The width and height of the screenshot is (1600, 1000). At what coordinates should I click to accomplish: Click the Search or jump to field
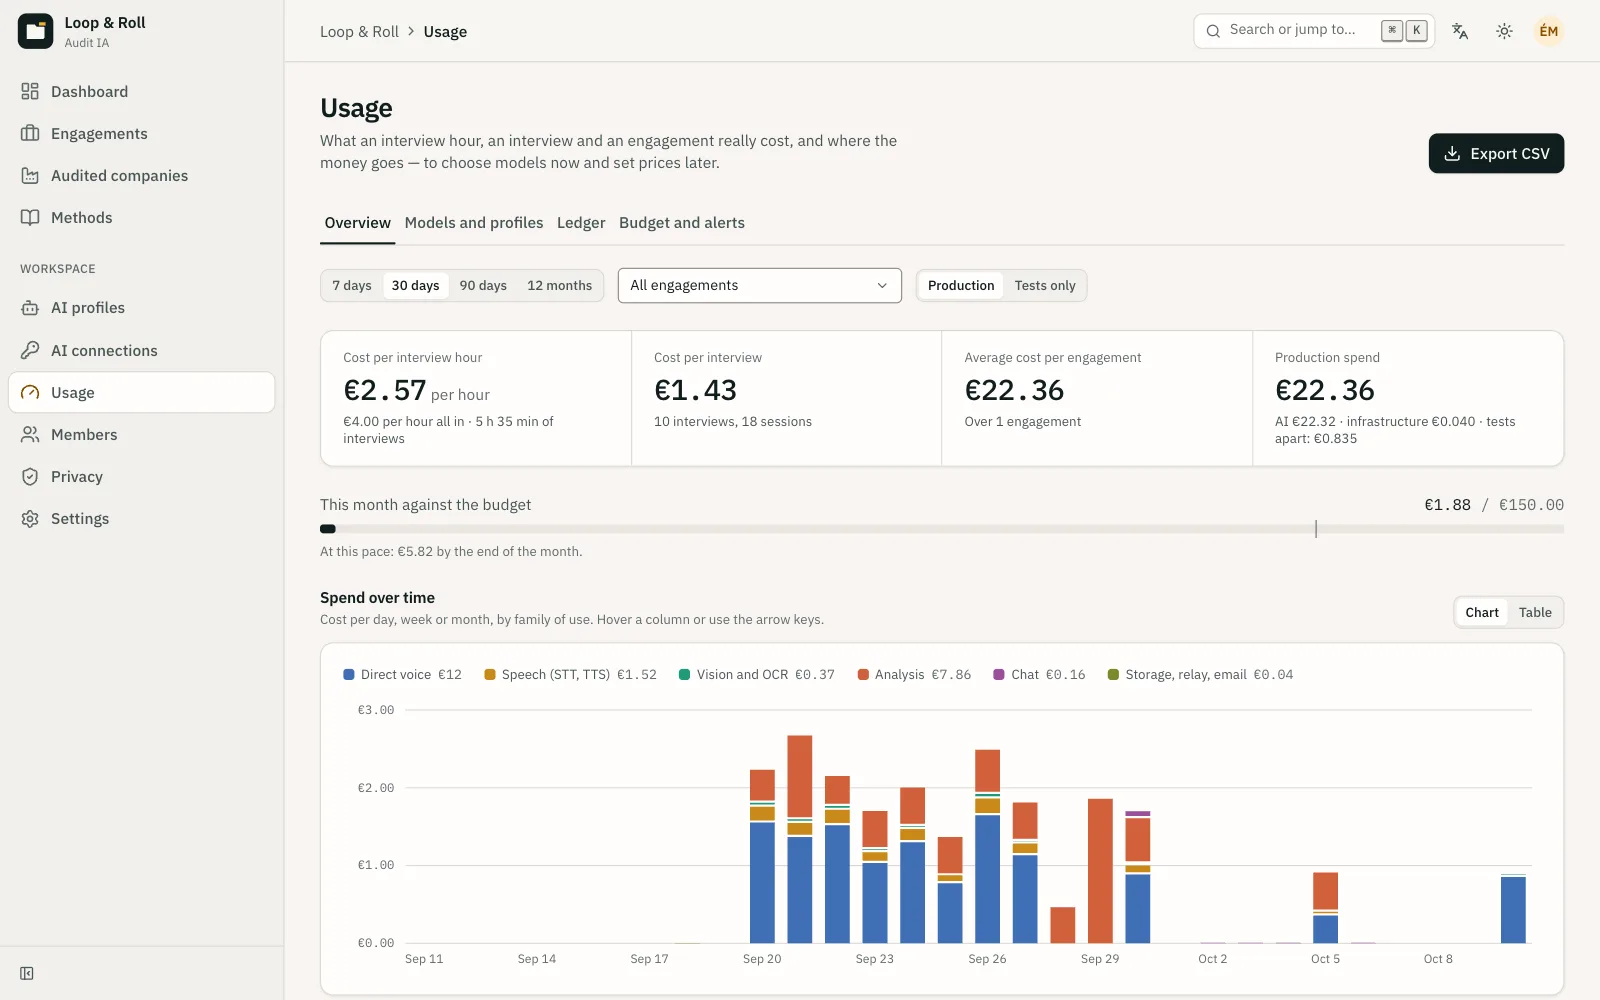[1314, 31]
